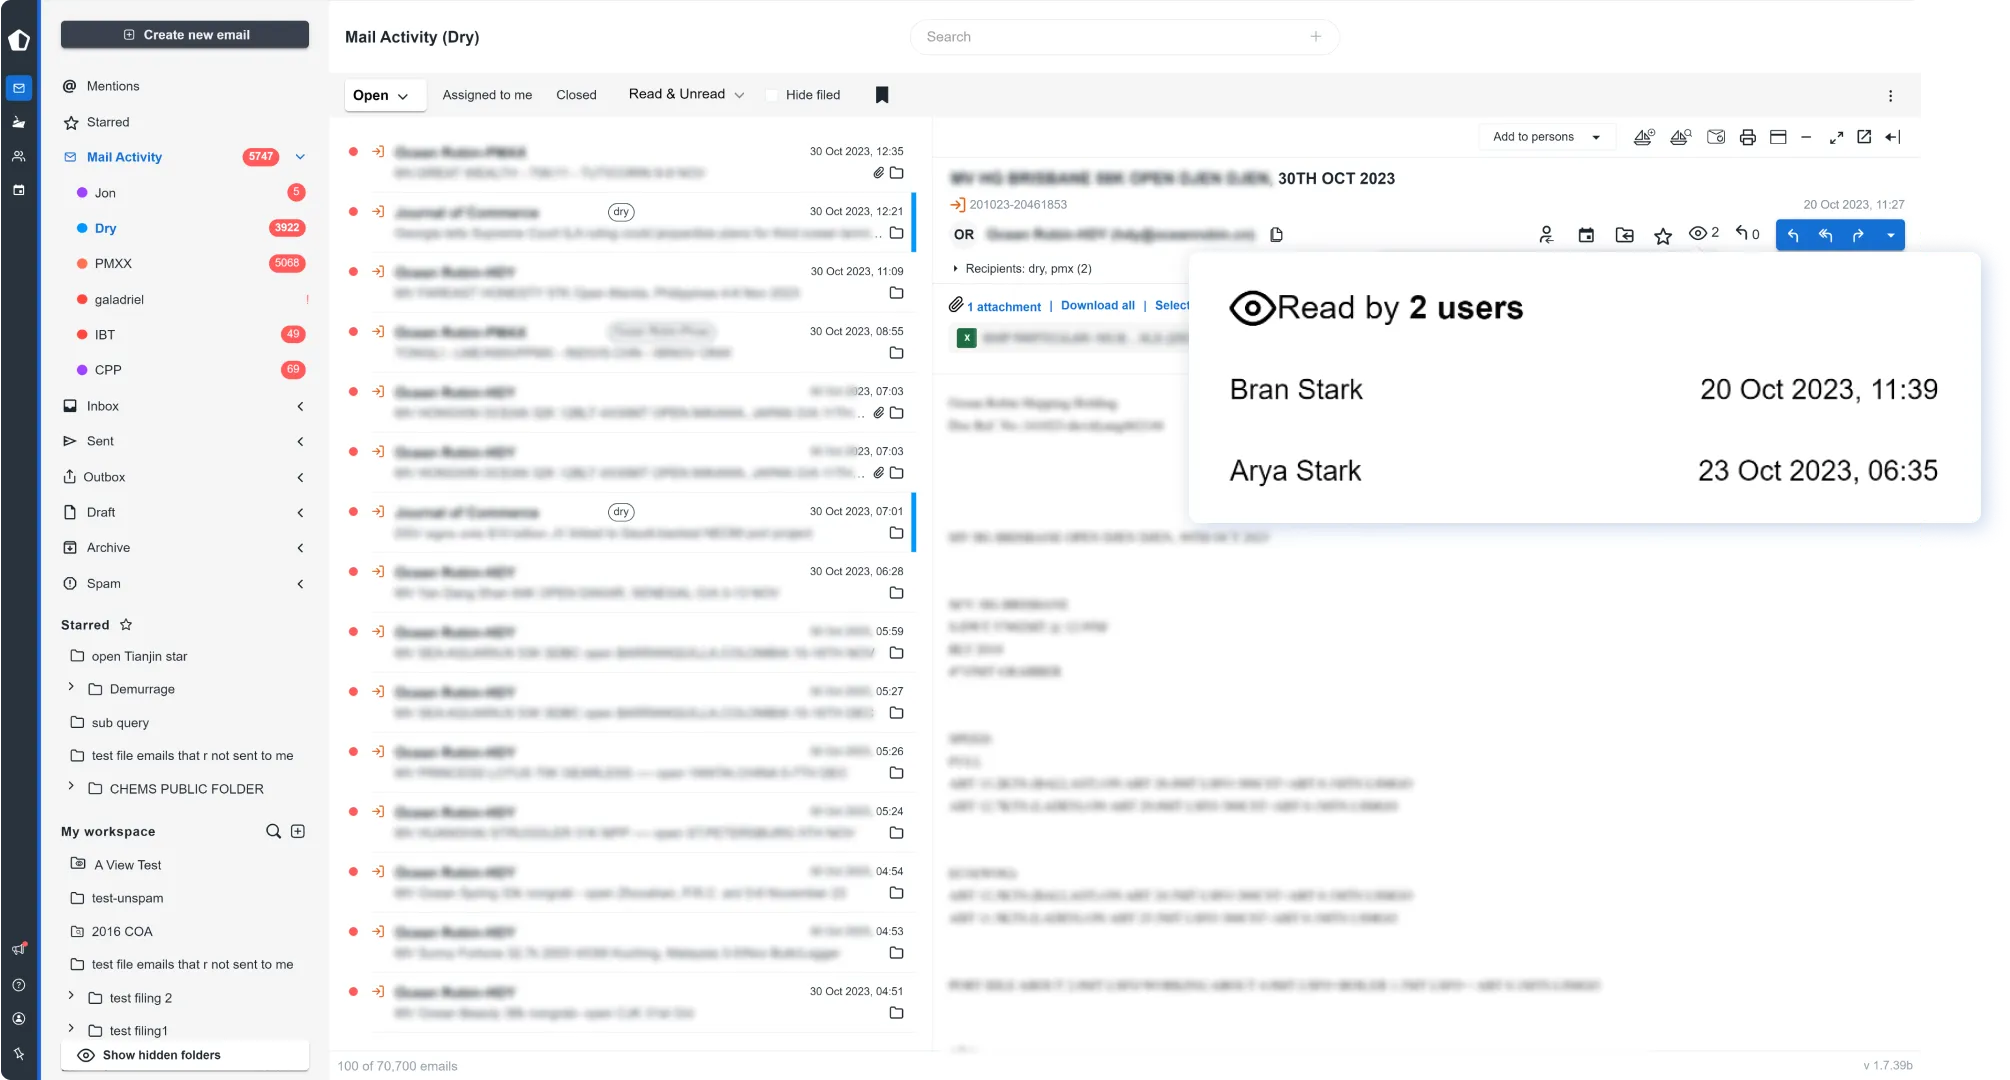
Task: Switch to the Closed tab
Action: [576, 94]
